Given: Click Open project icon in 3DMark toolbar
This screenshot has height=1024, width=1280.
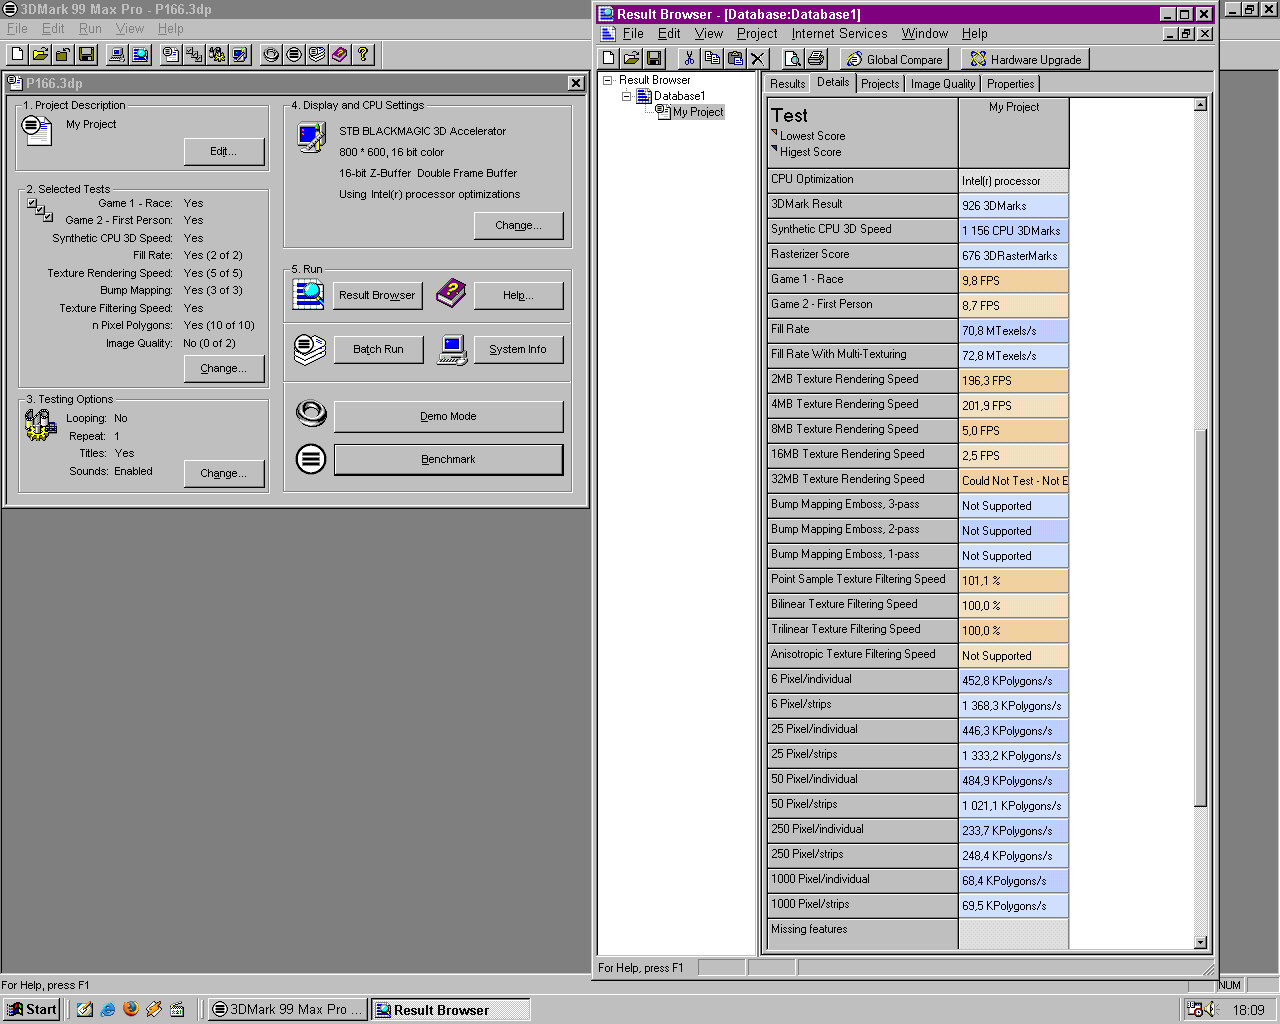Looking at the screenshot, I should [40, 54].
